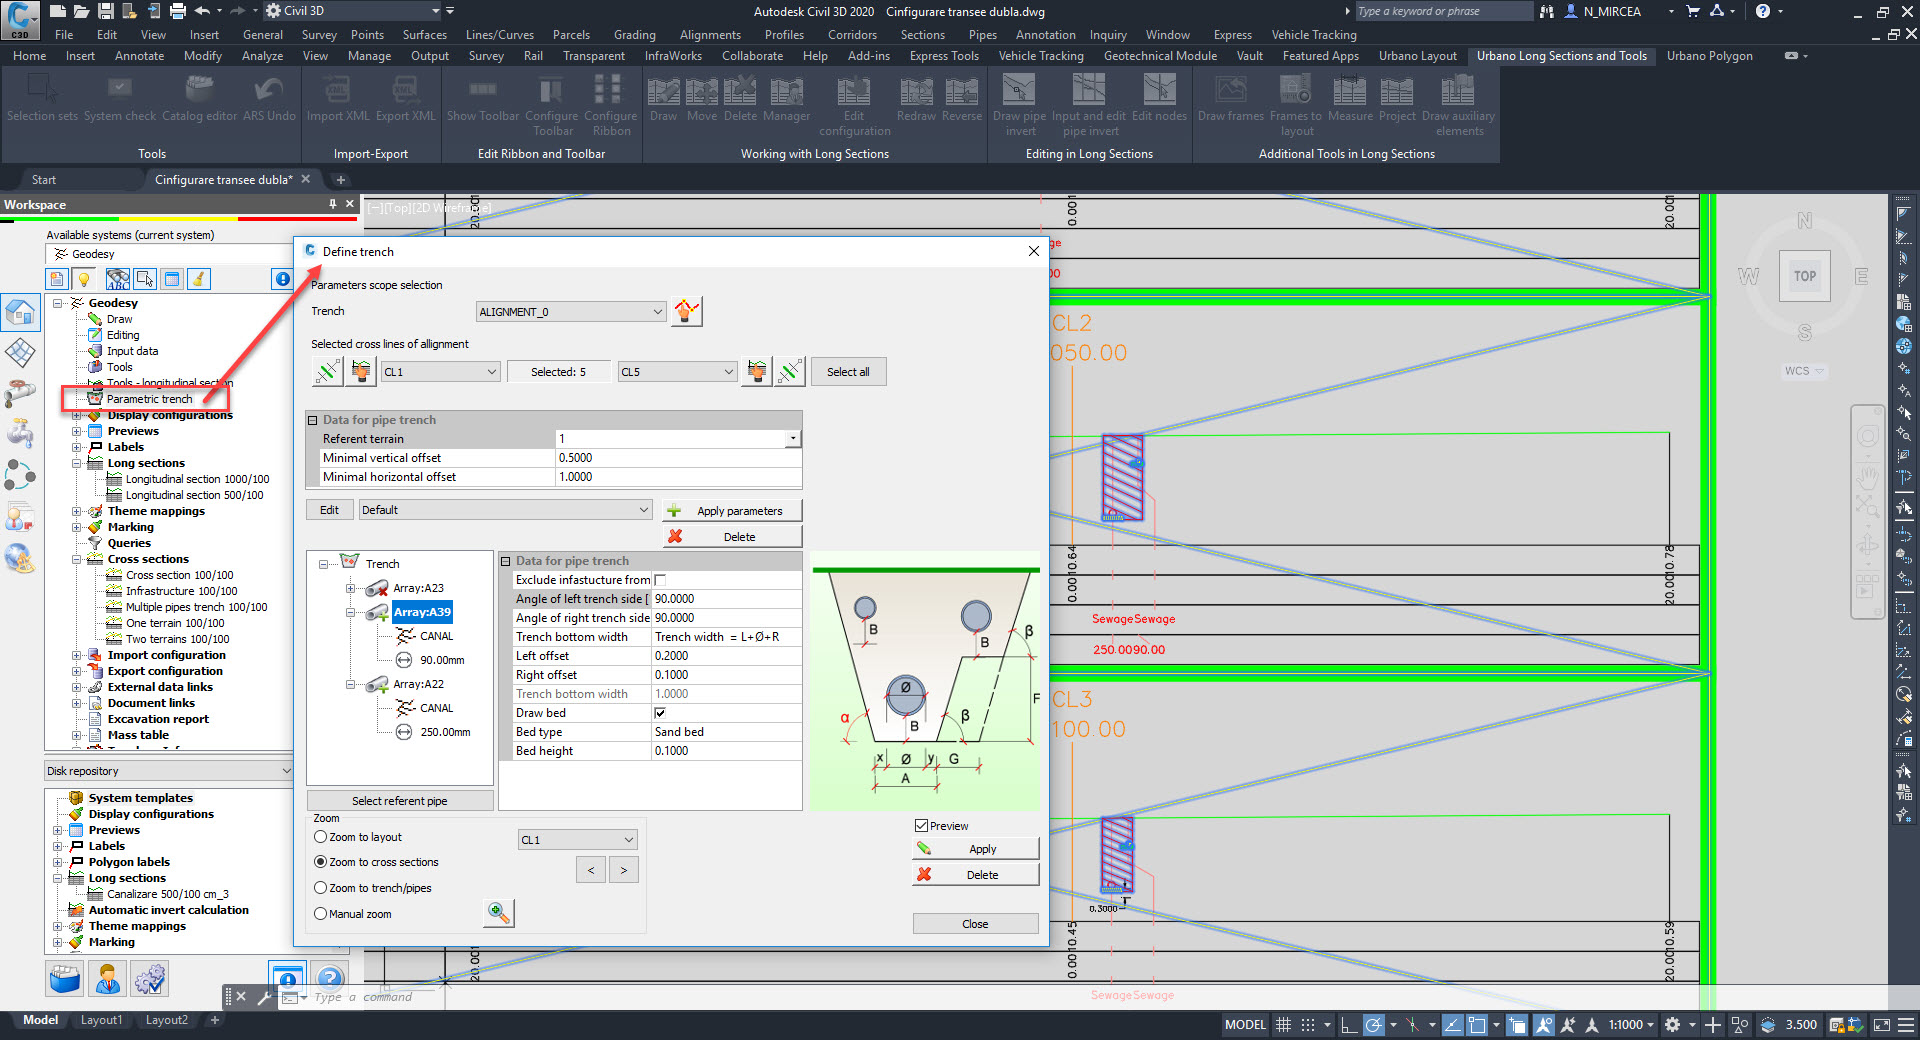
Task: Open the Referent terrain dropdown
Action: click(793, 439)
